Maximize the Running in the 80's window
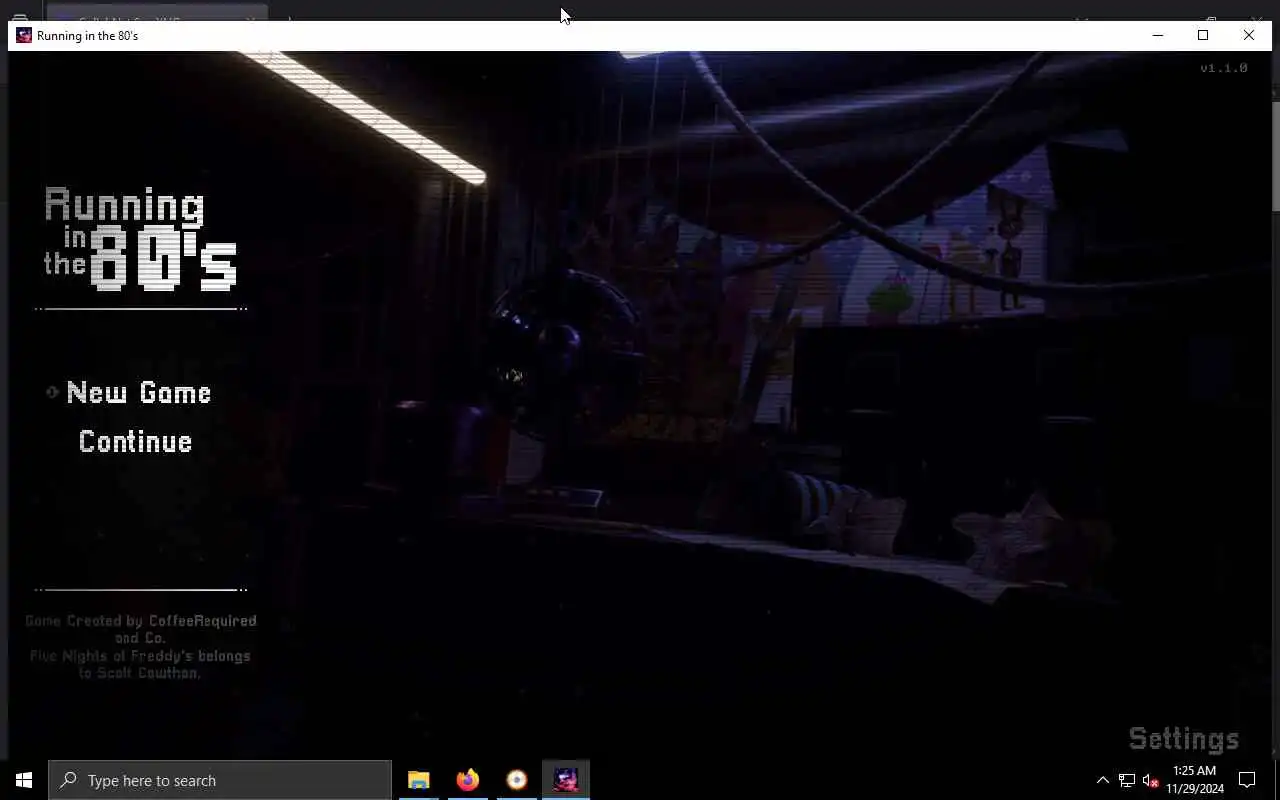Image resolution: width=1280 pixels, height=800 pixels. click(x=1203, y=35)
